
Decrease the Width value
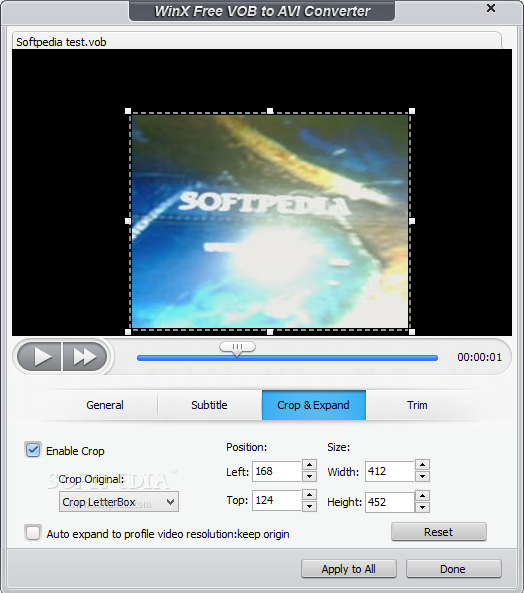point(423,477)
